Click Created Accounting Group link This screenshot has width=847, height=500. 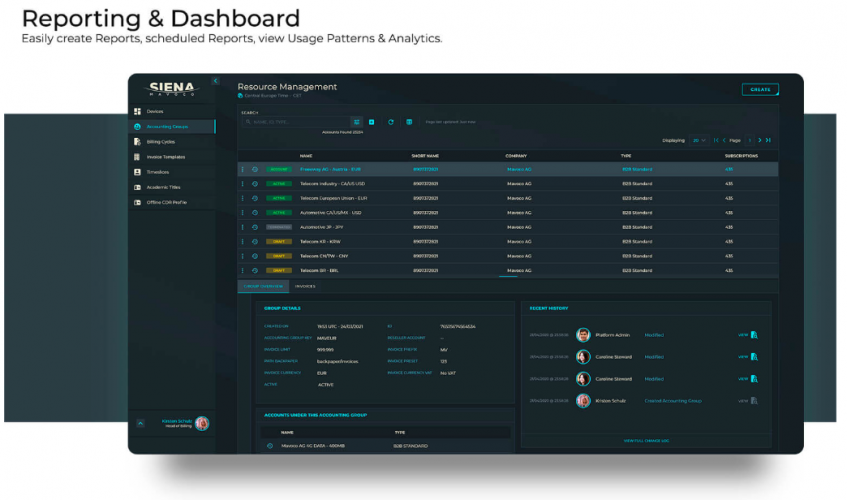coord(673,401)
